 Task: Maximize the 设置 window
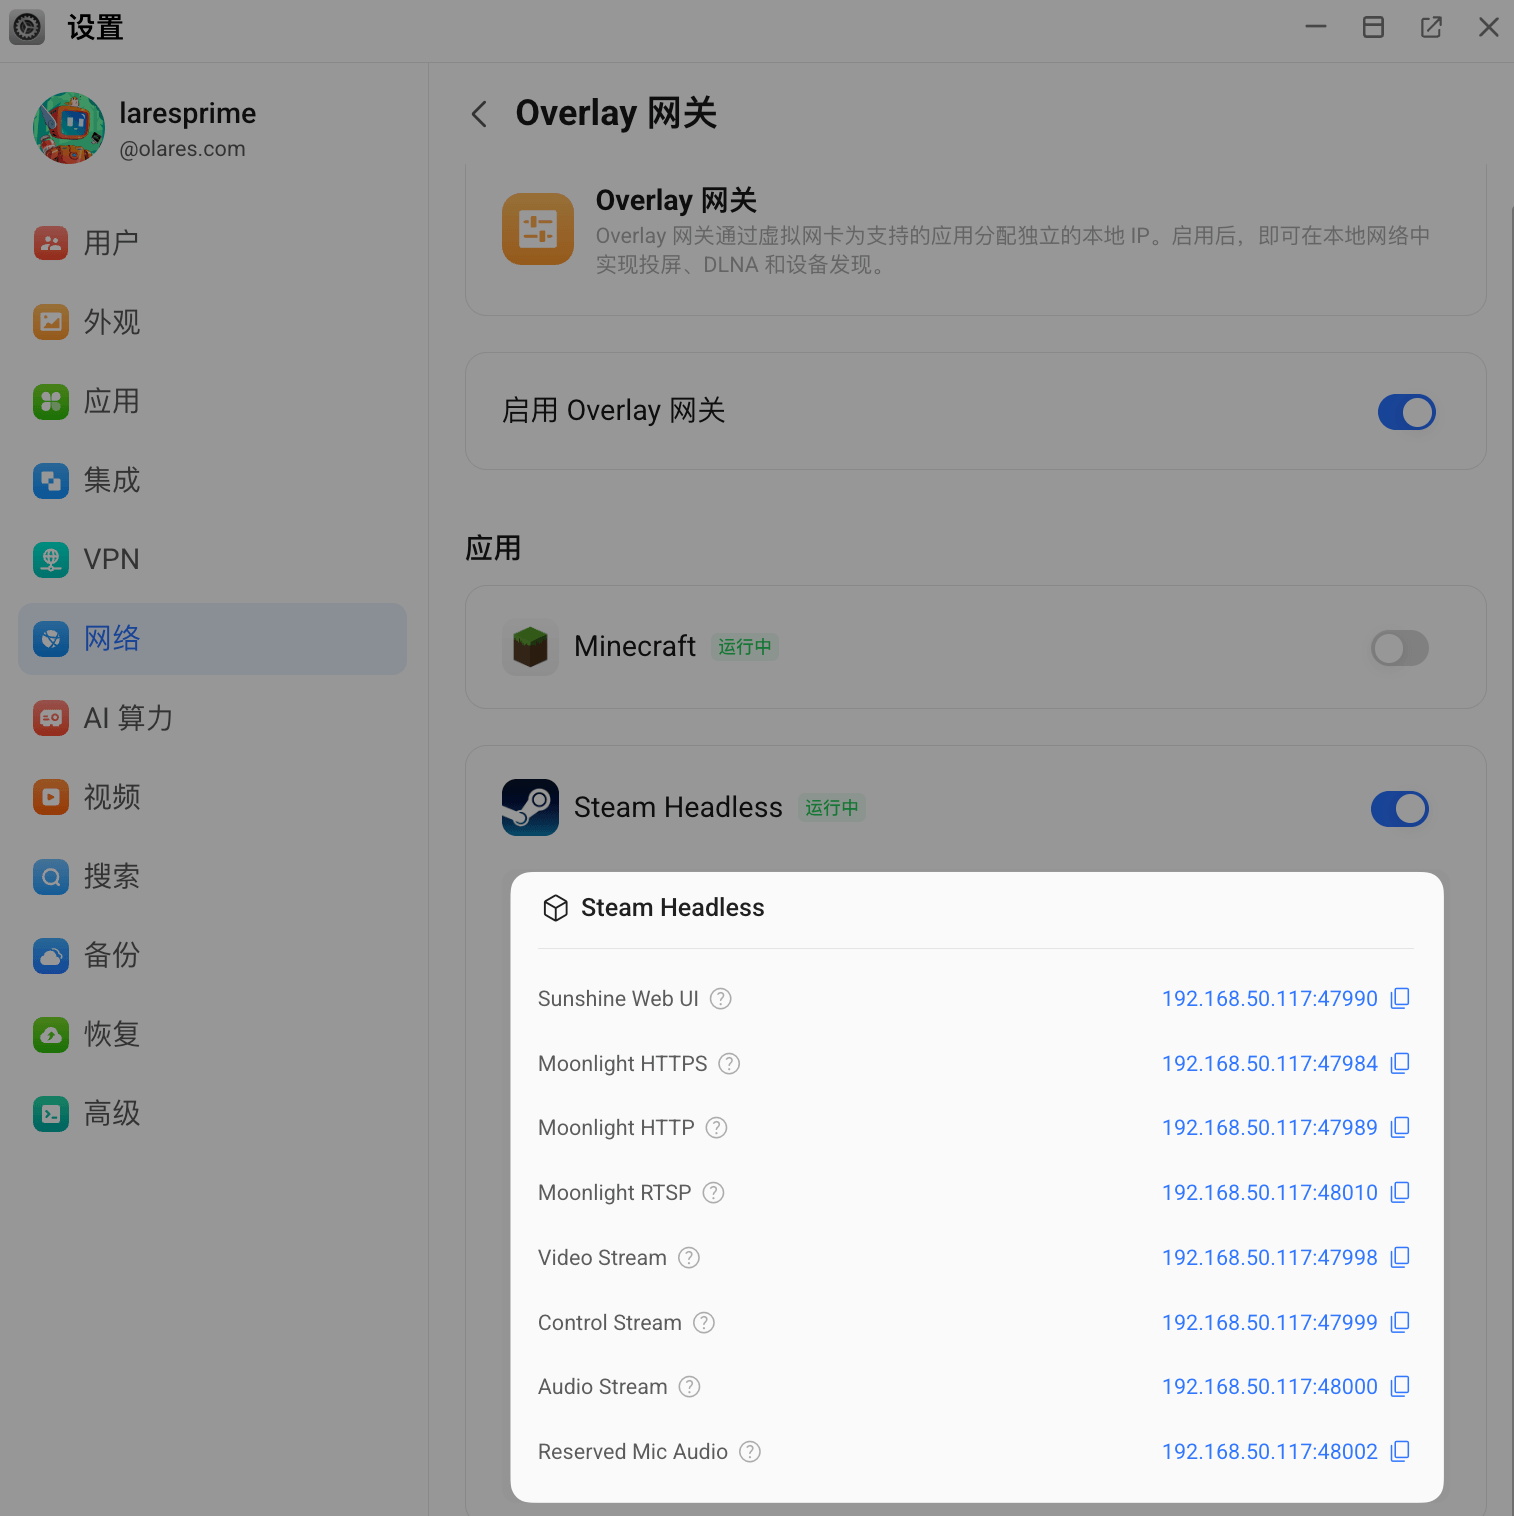click(x=1374, y=27)
